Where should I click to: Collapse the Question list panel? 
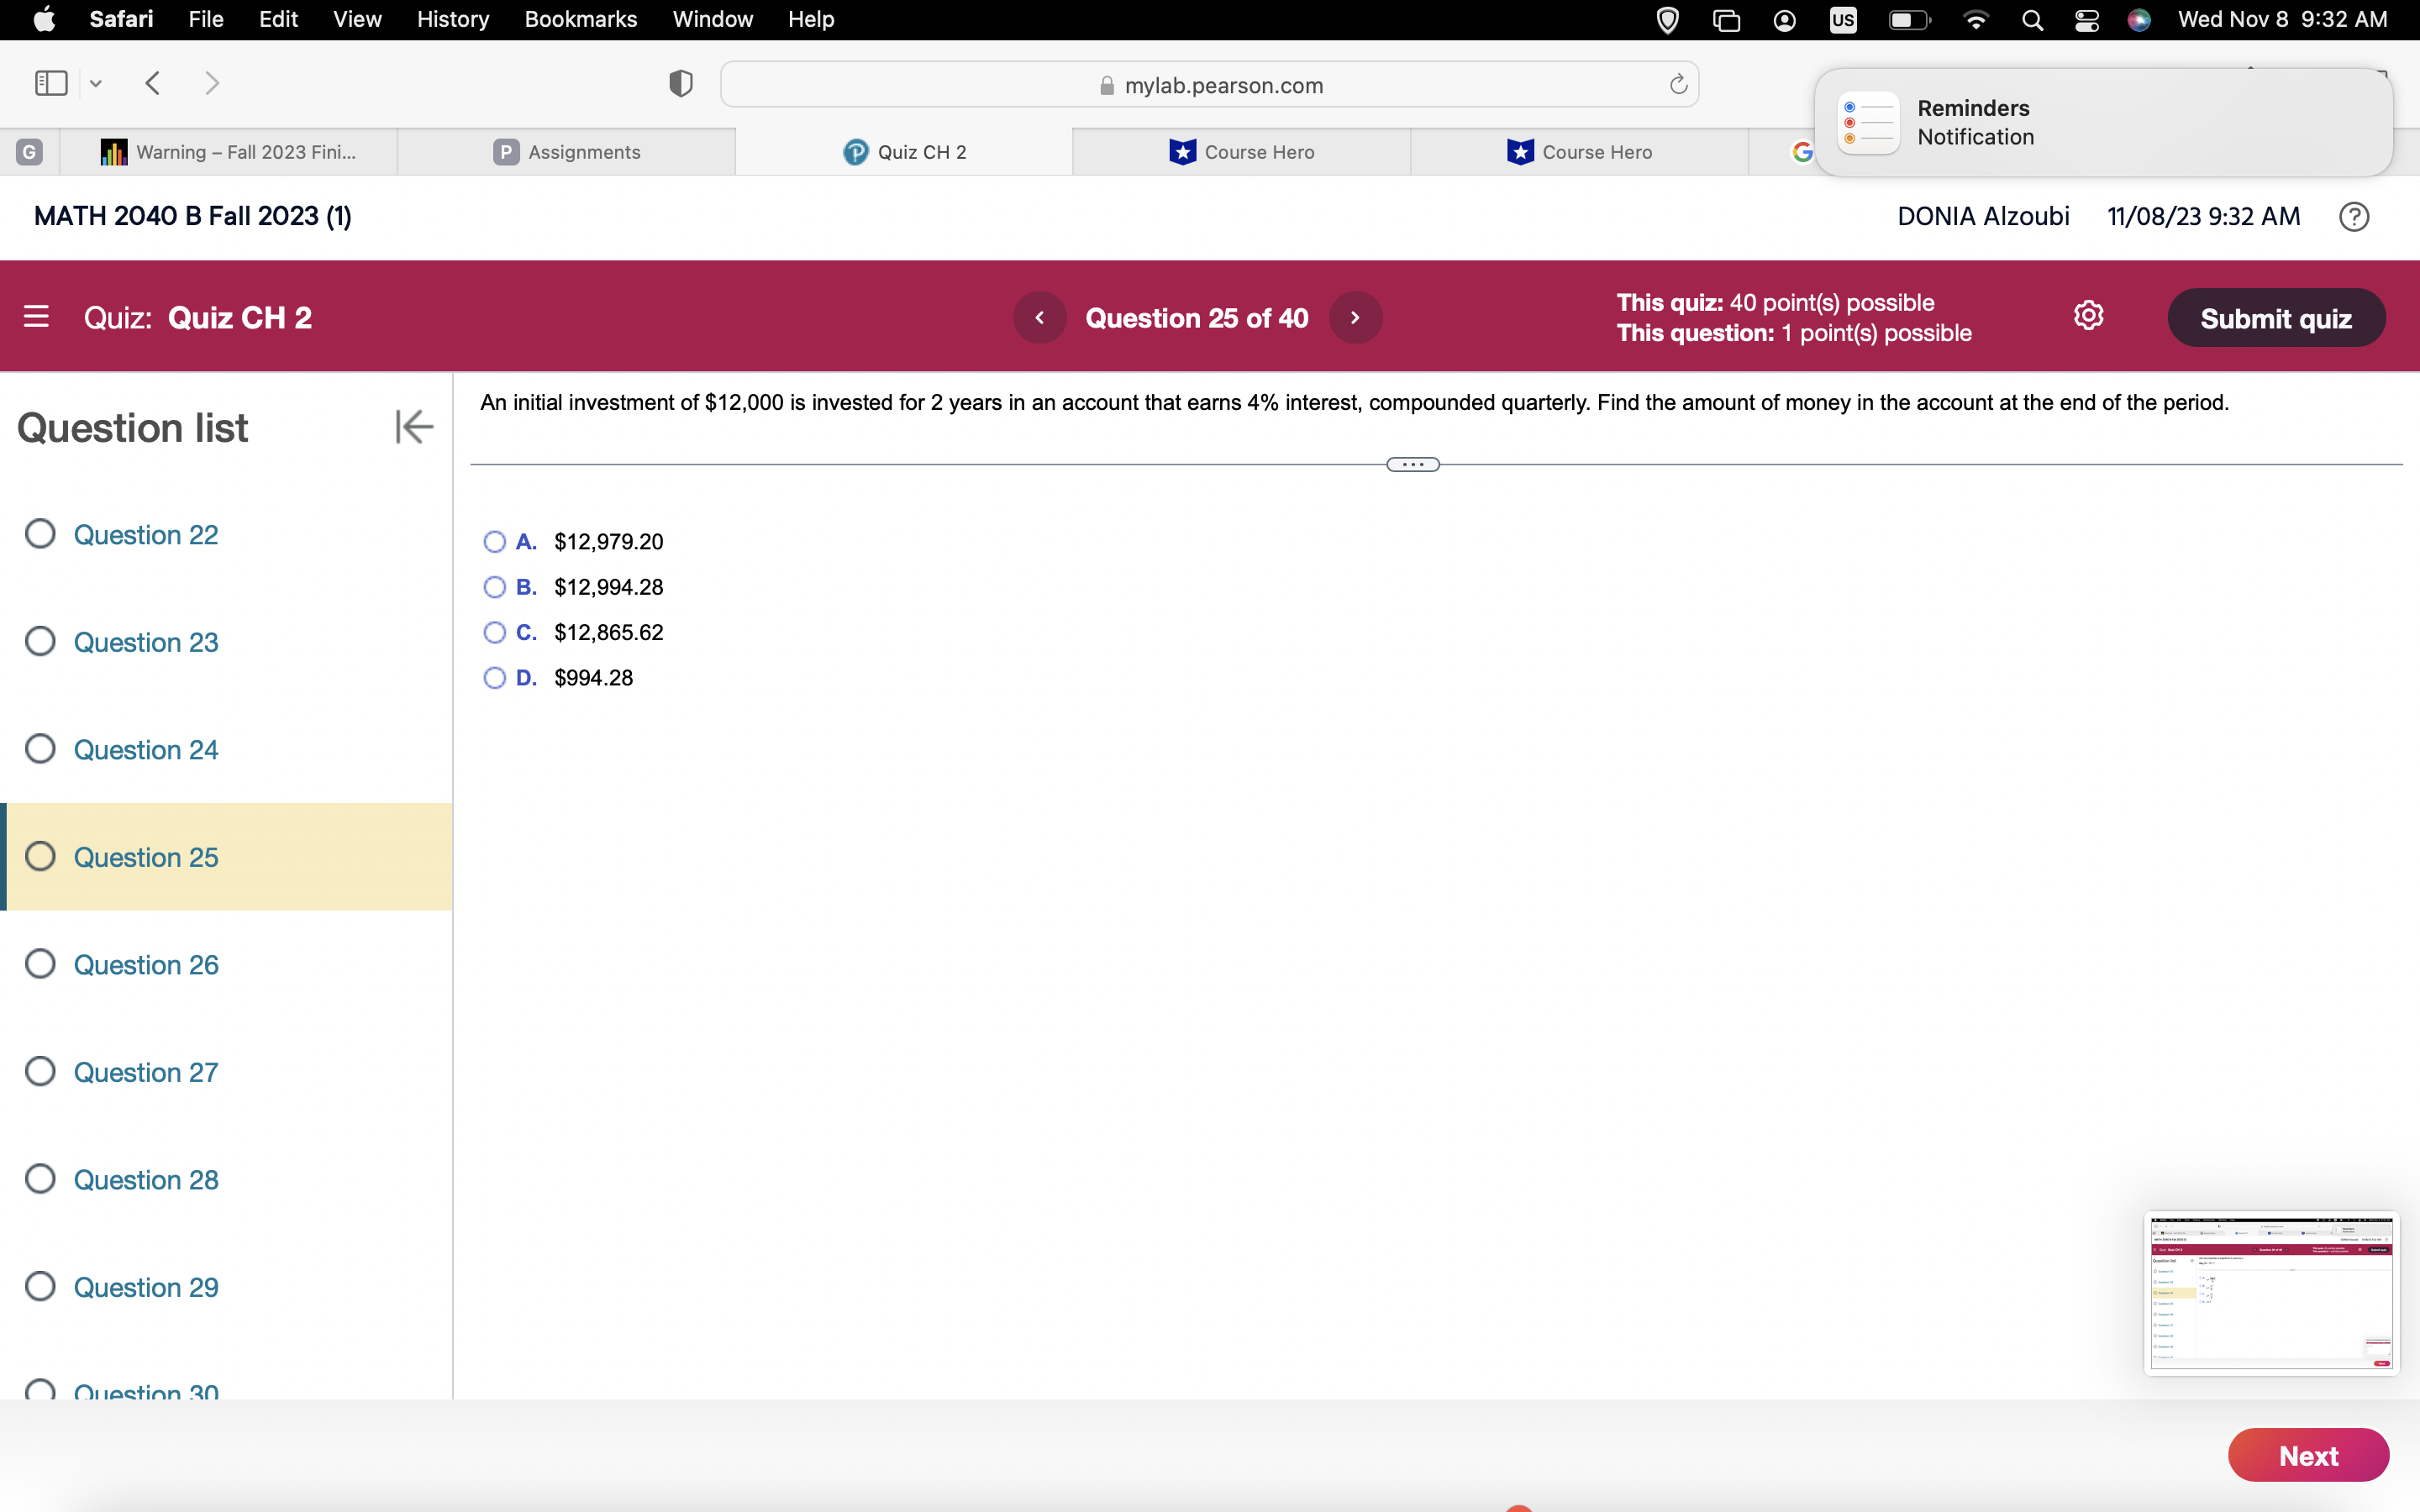click(x=413, y=427)
